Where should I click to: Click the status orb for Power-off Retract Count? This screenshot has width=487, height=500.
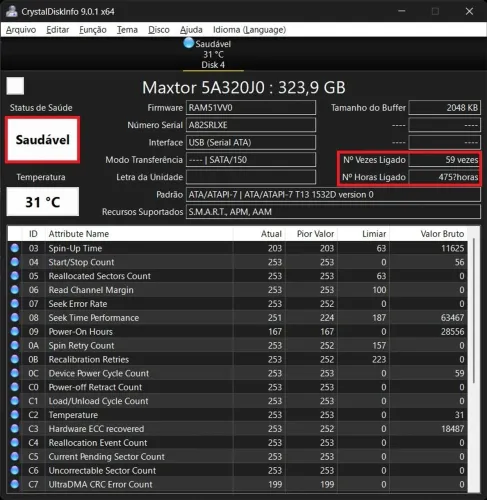pos(15,387)
